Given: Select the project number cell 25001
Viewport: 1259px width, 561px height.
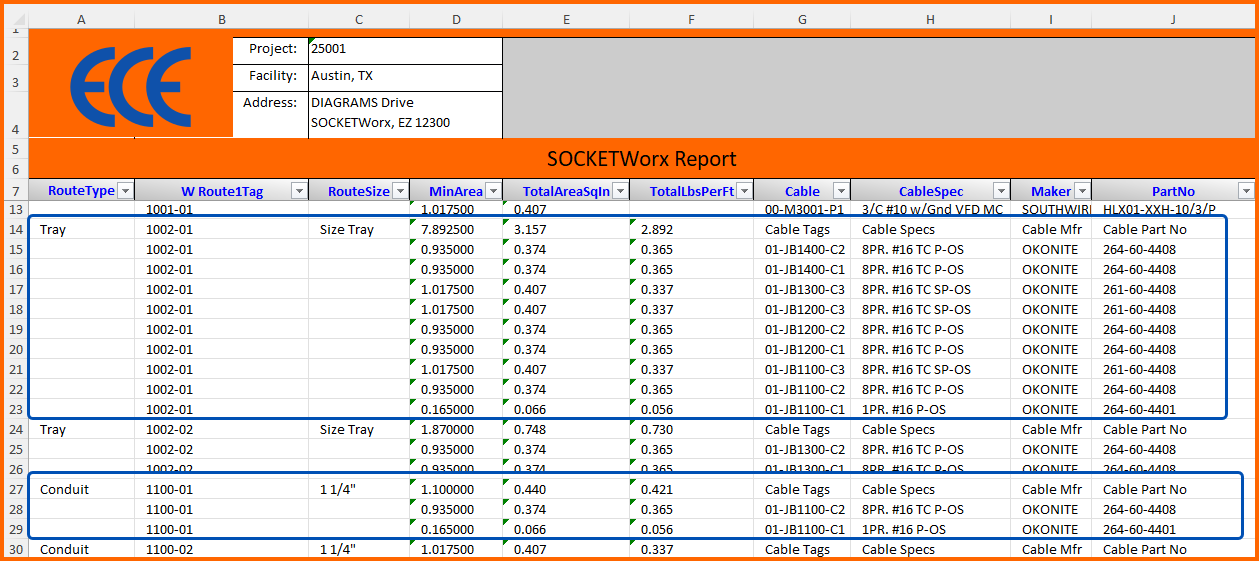Looking at the screenshot, I should tap(405, 49).
